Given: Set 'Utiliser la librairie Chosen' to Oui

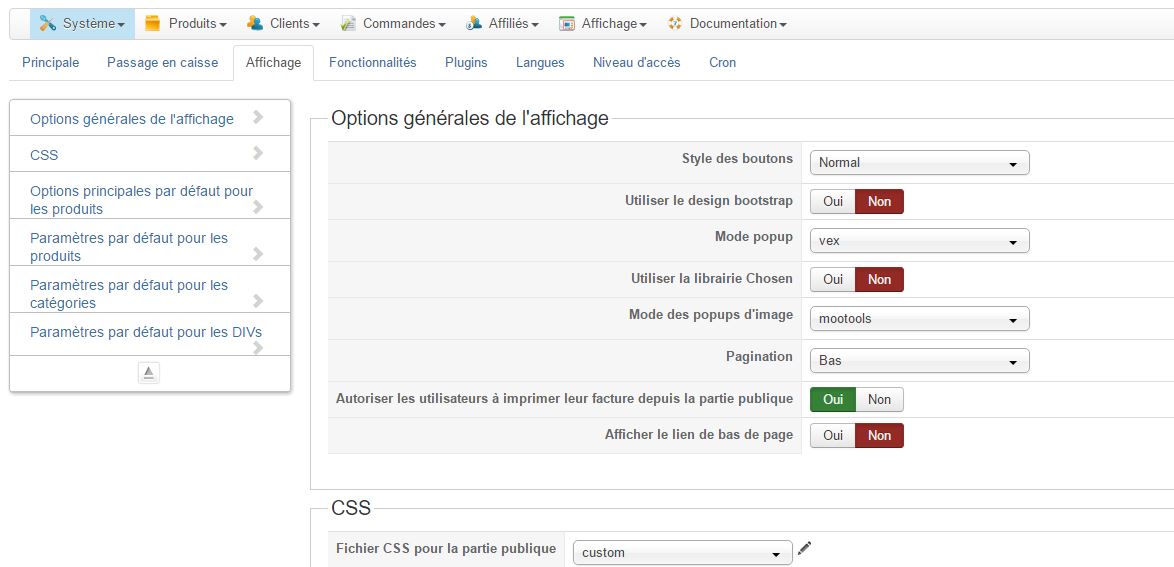Looking at the screenshot, I should pyautogui.click(x=833, y=279).
